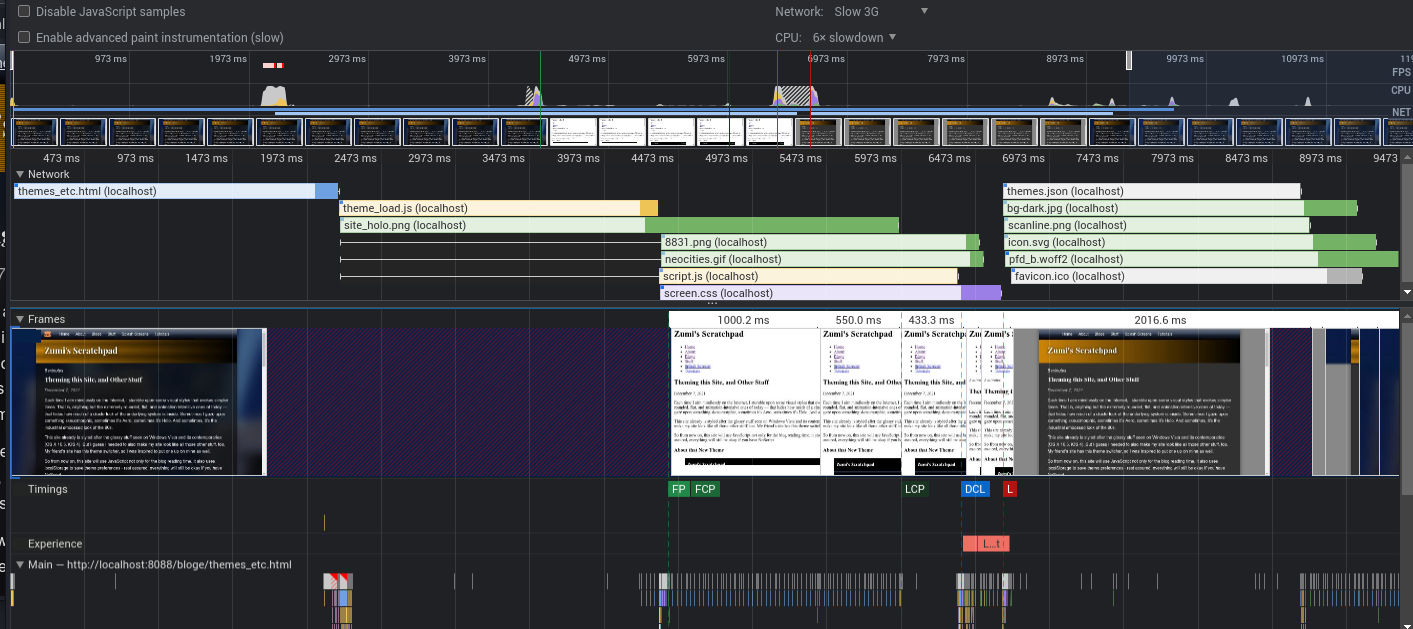Screen dimensions: 1413x629
Task: Collapse the Network track section
Action: (x=20, y=174)
